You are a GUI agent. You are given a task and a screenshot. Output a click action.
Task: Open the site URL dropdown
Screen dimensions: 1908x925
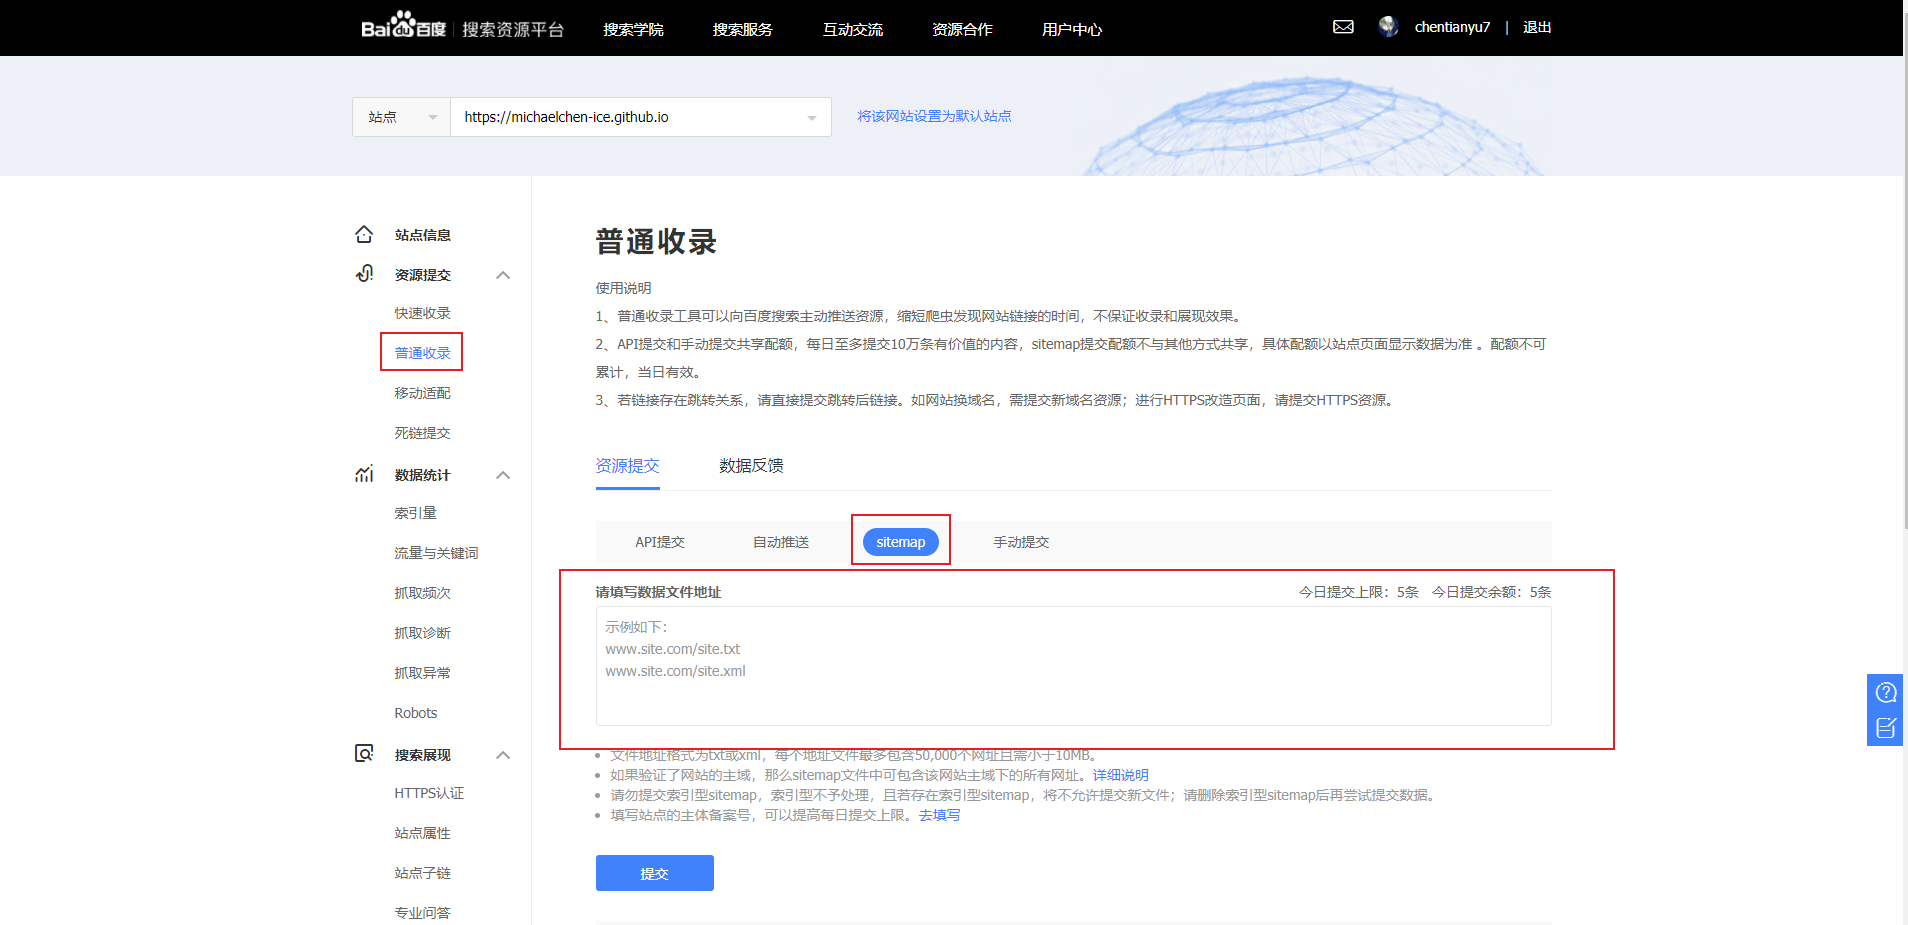[641, 117]
